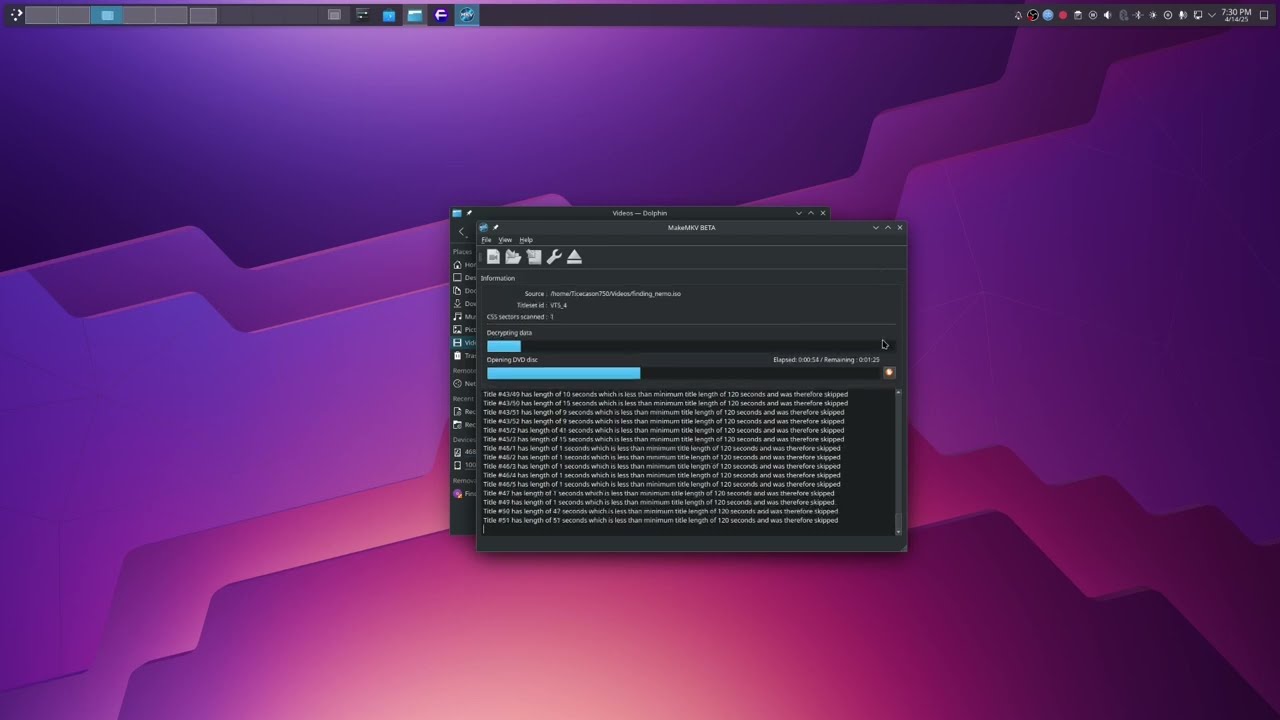Select Network in the Dolphin sidebar
This screenshot has width=1280, height=720.
464,384
